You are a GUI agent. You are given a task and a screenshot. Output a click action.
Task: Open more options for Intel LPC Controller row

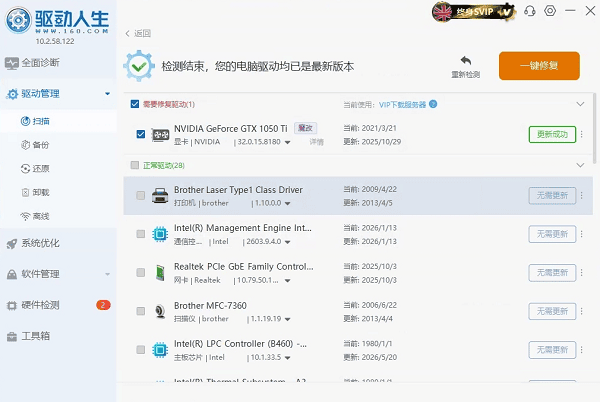tap(582, 350)
